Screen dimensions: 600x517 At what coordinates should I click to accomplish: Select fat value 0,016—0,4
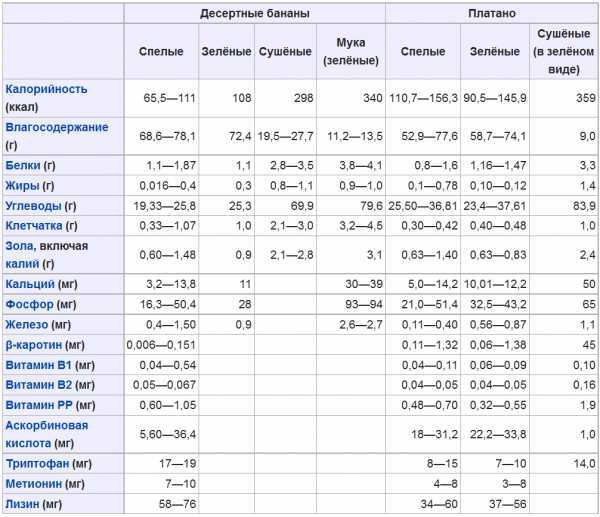(x=167, y=186)
